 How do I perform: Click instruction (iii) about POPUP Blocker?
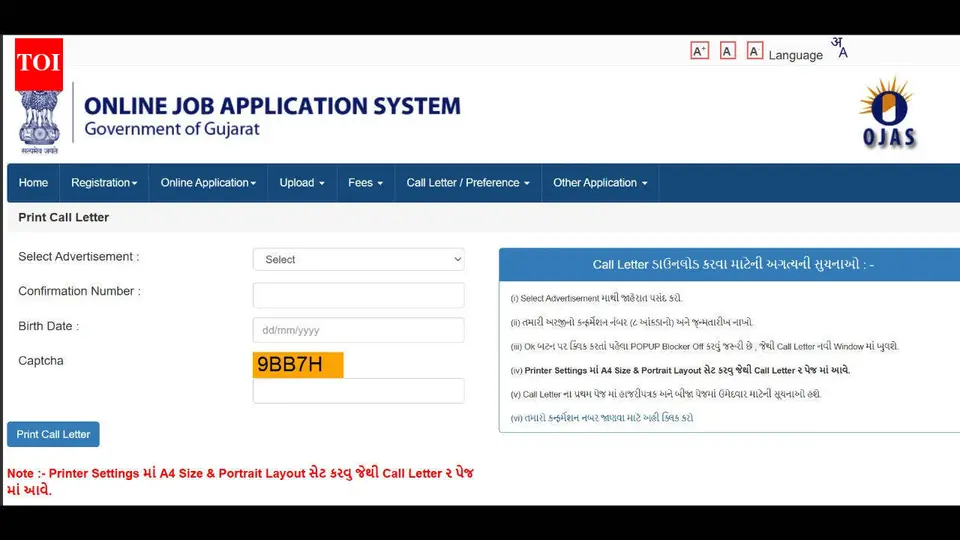point(704,347)
